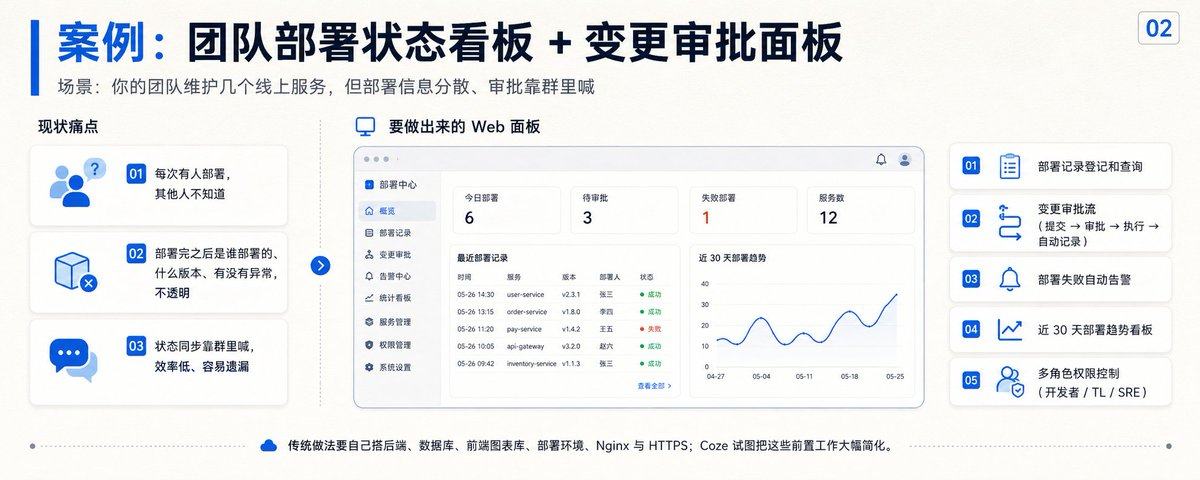The image size is (1200, 480).
Task: Click the 05-26 14:30 timestamp cell
Action: (476, 295)
